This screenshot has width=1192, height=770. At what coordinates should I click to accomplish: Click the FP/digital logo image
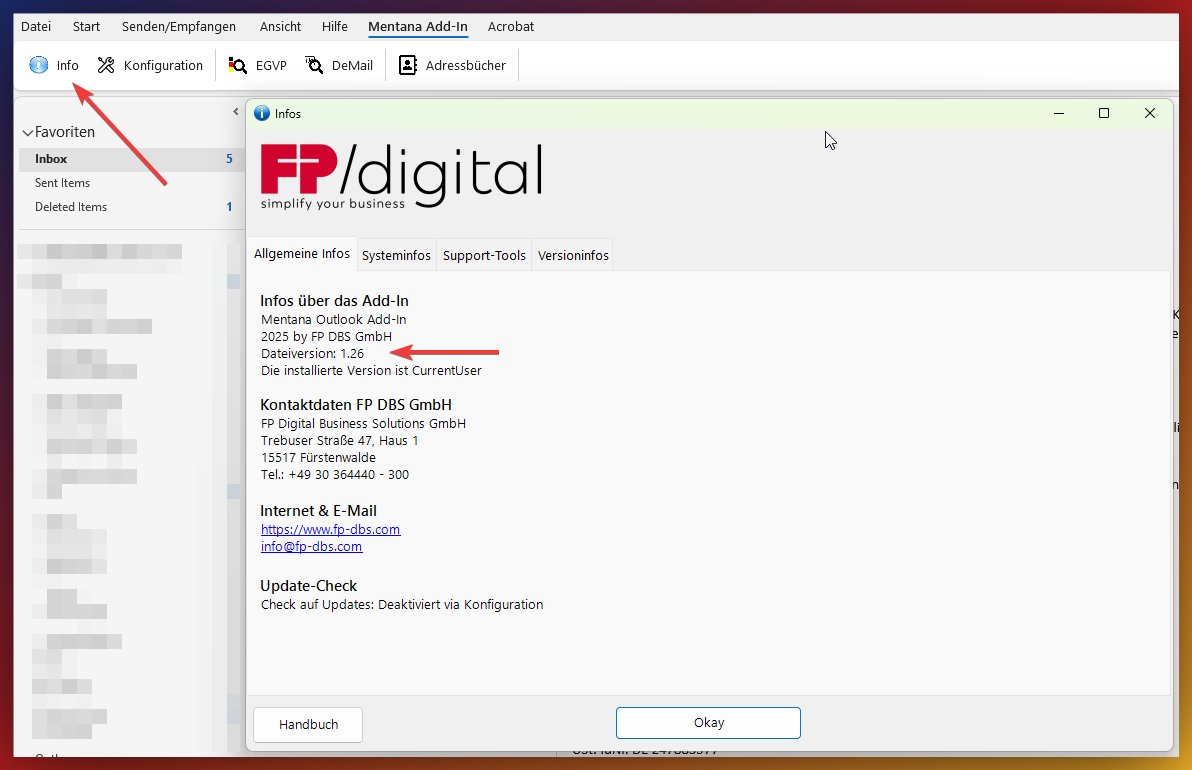(401, 176)
